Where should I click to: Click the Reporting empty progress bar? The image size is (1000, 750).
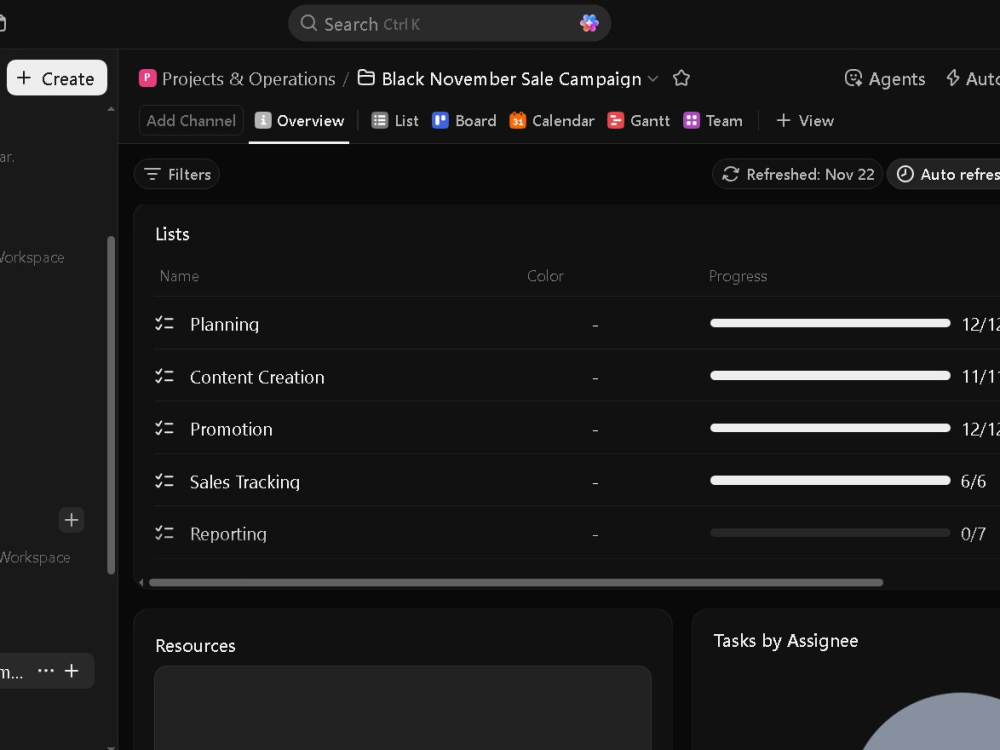click(830, 533)
